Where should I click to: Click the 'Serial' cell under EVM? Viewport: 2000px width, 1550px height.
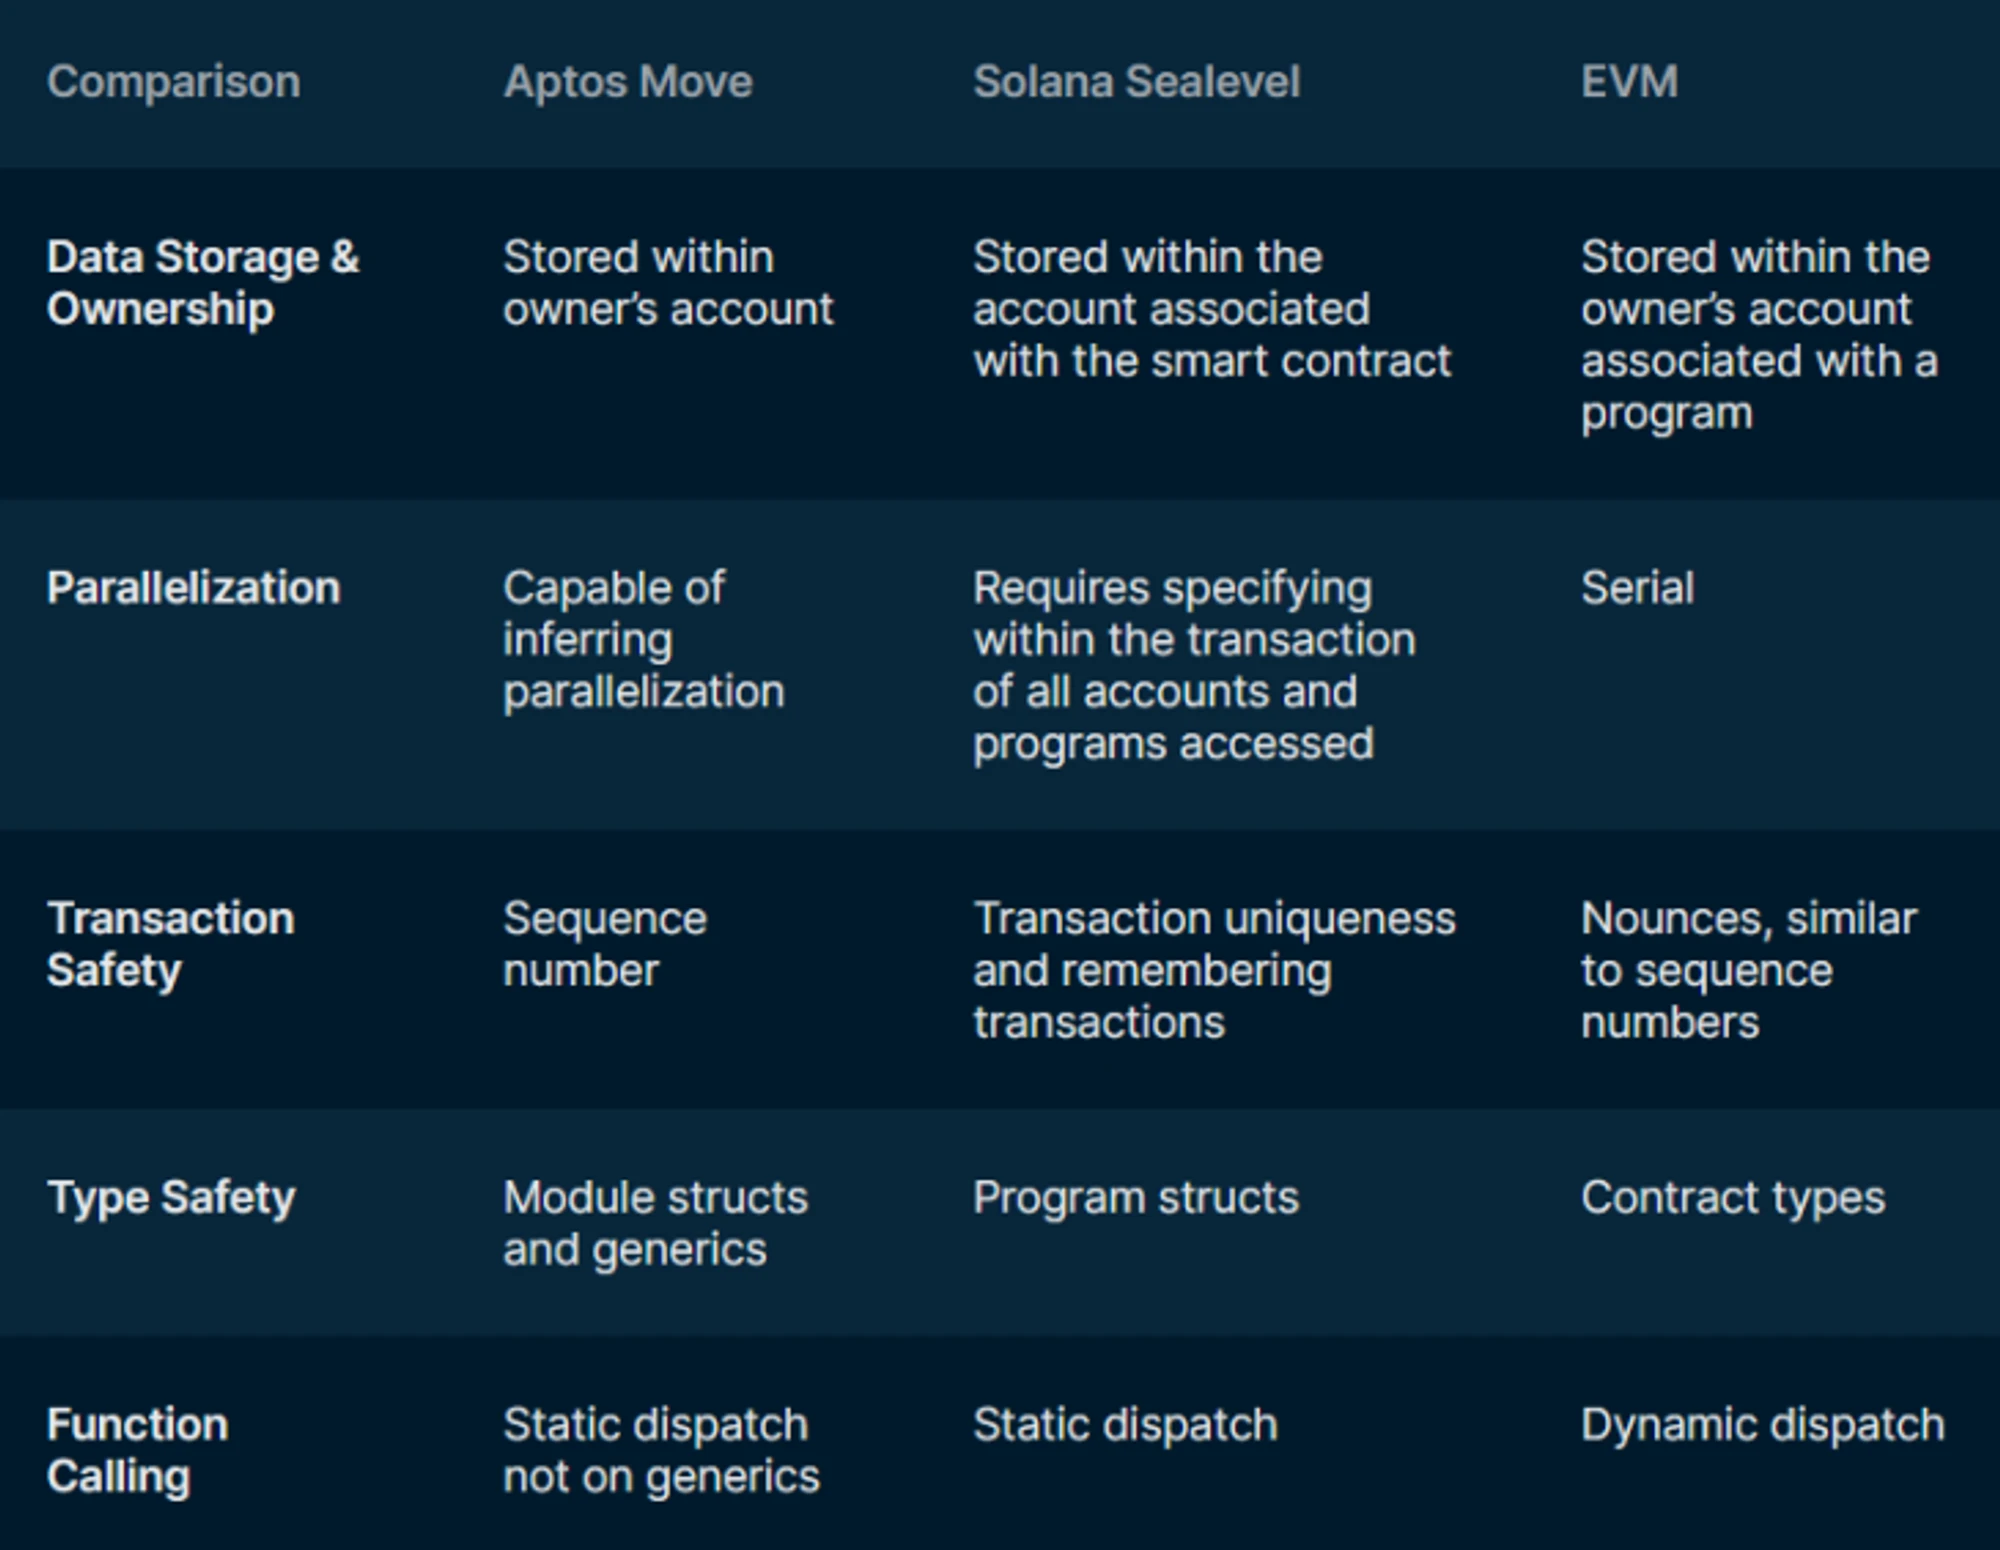pos(1637,588)
